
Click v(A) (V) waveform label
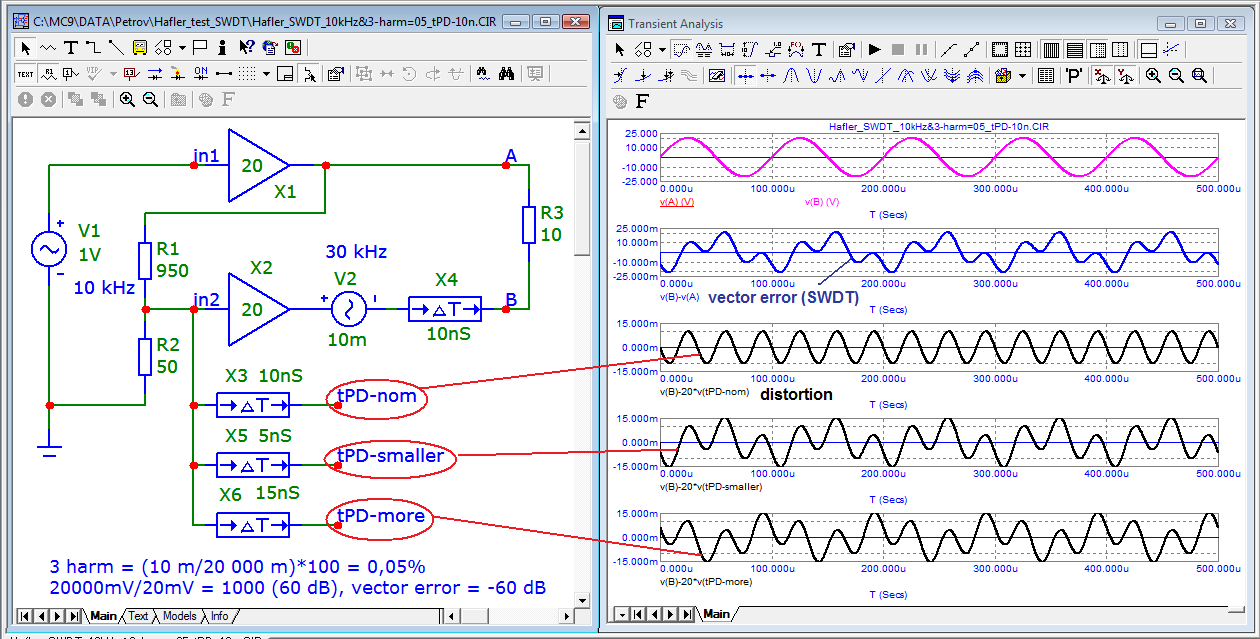[x=677, y=201]
